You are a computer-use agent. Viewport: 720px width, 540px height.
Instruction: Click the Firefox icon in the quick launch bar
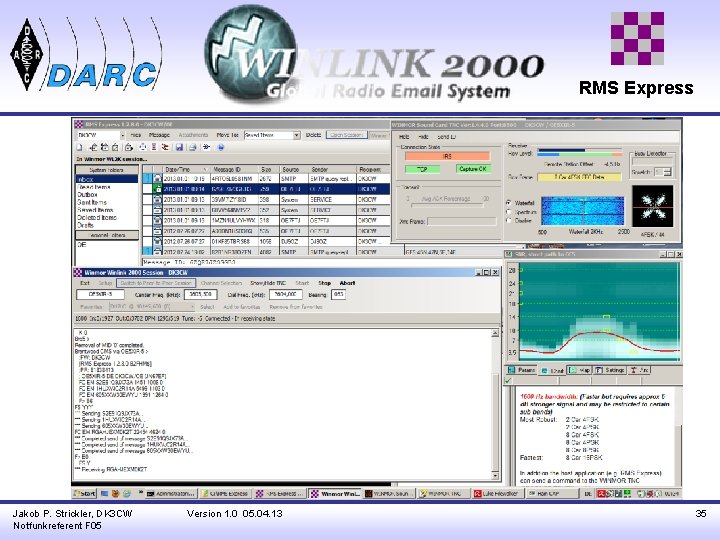tap(115, 494)
